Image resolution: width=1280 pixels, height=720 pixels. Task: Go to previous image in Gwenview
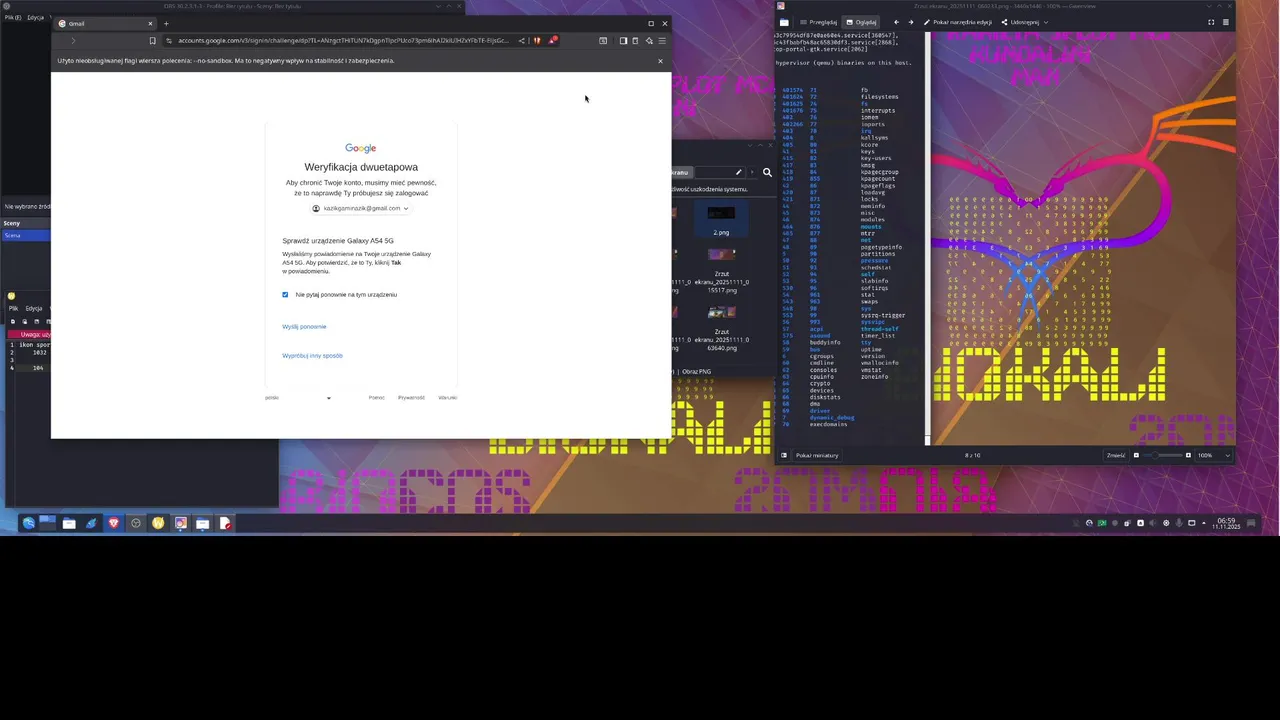pos(896,22)
